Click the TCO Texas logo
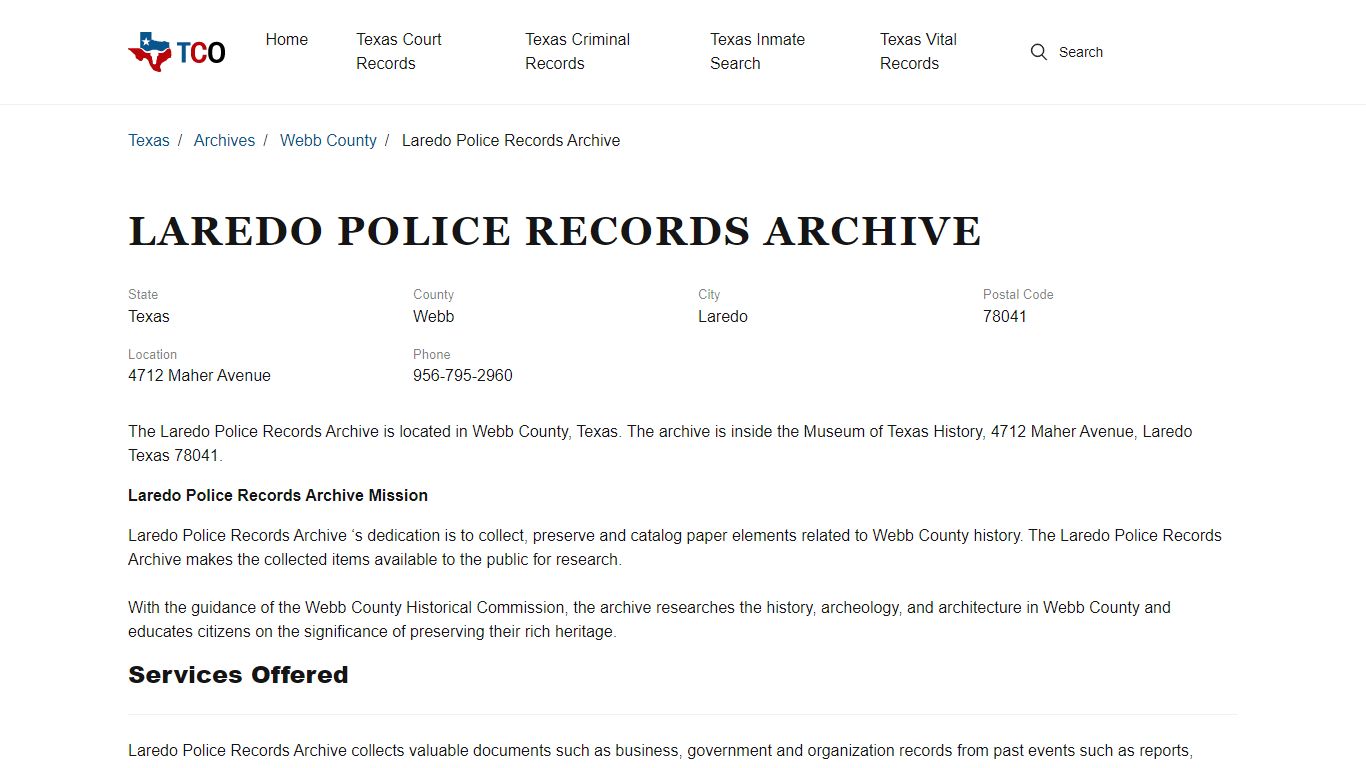 [x=177, y=52]
